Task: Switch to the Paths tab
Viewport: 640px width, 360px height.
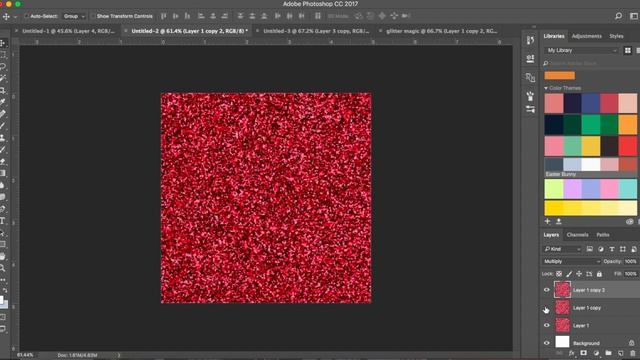Action: coord(603,235)
